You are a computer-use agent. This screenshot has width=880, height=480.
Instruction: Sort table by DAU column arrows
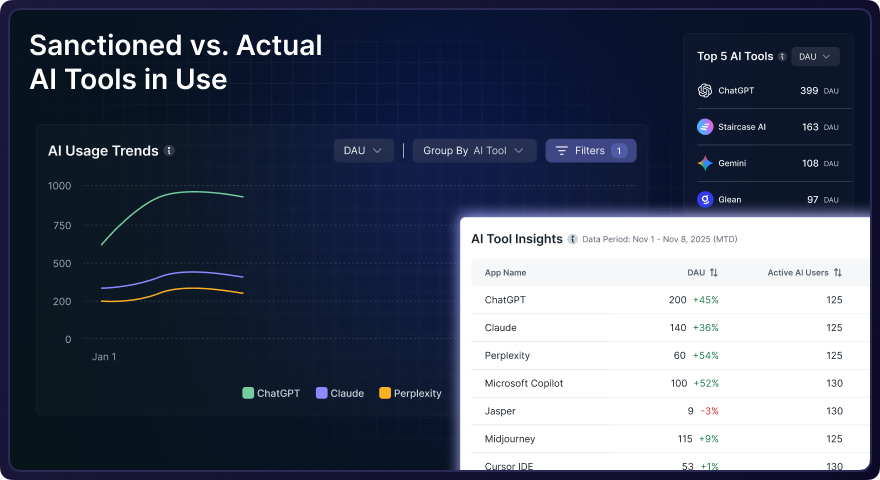714,272
